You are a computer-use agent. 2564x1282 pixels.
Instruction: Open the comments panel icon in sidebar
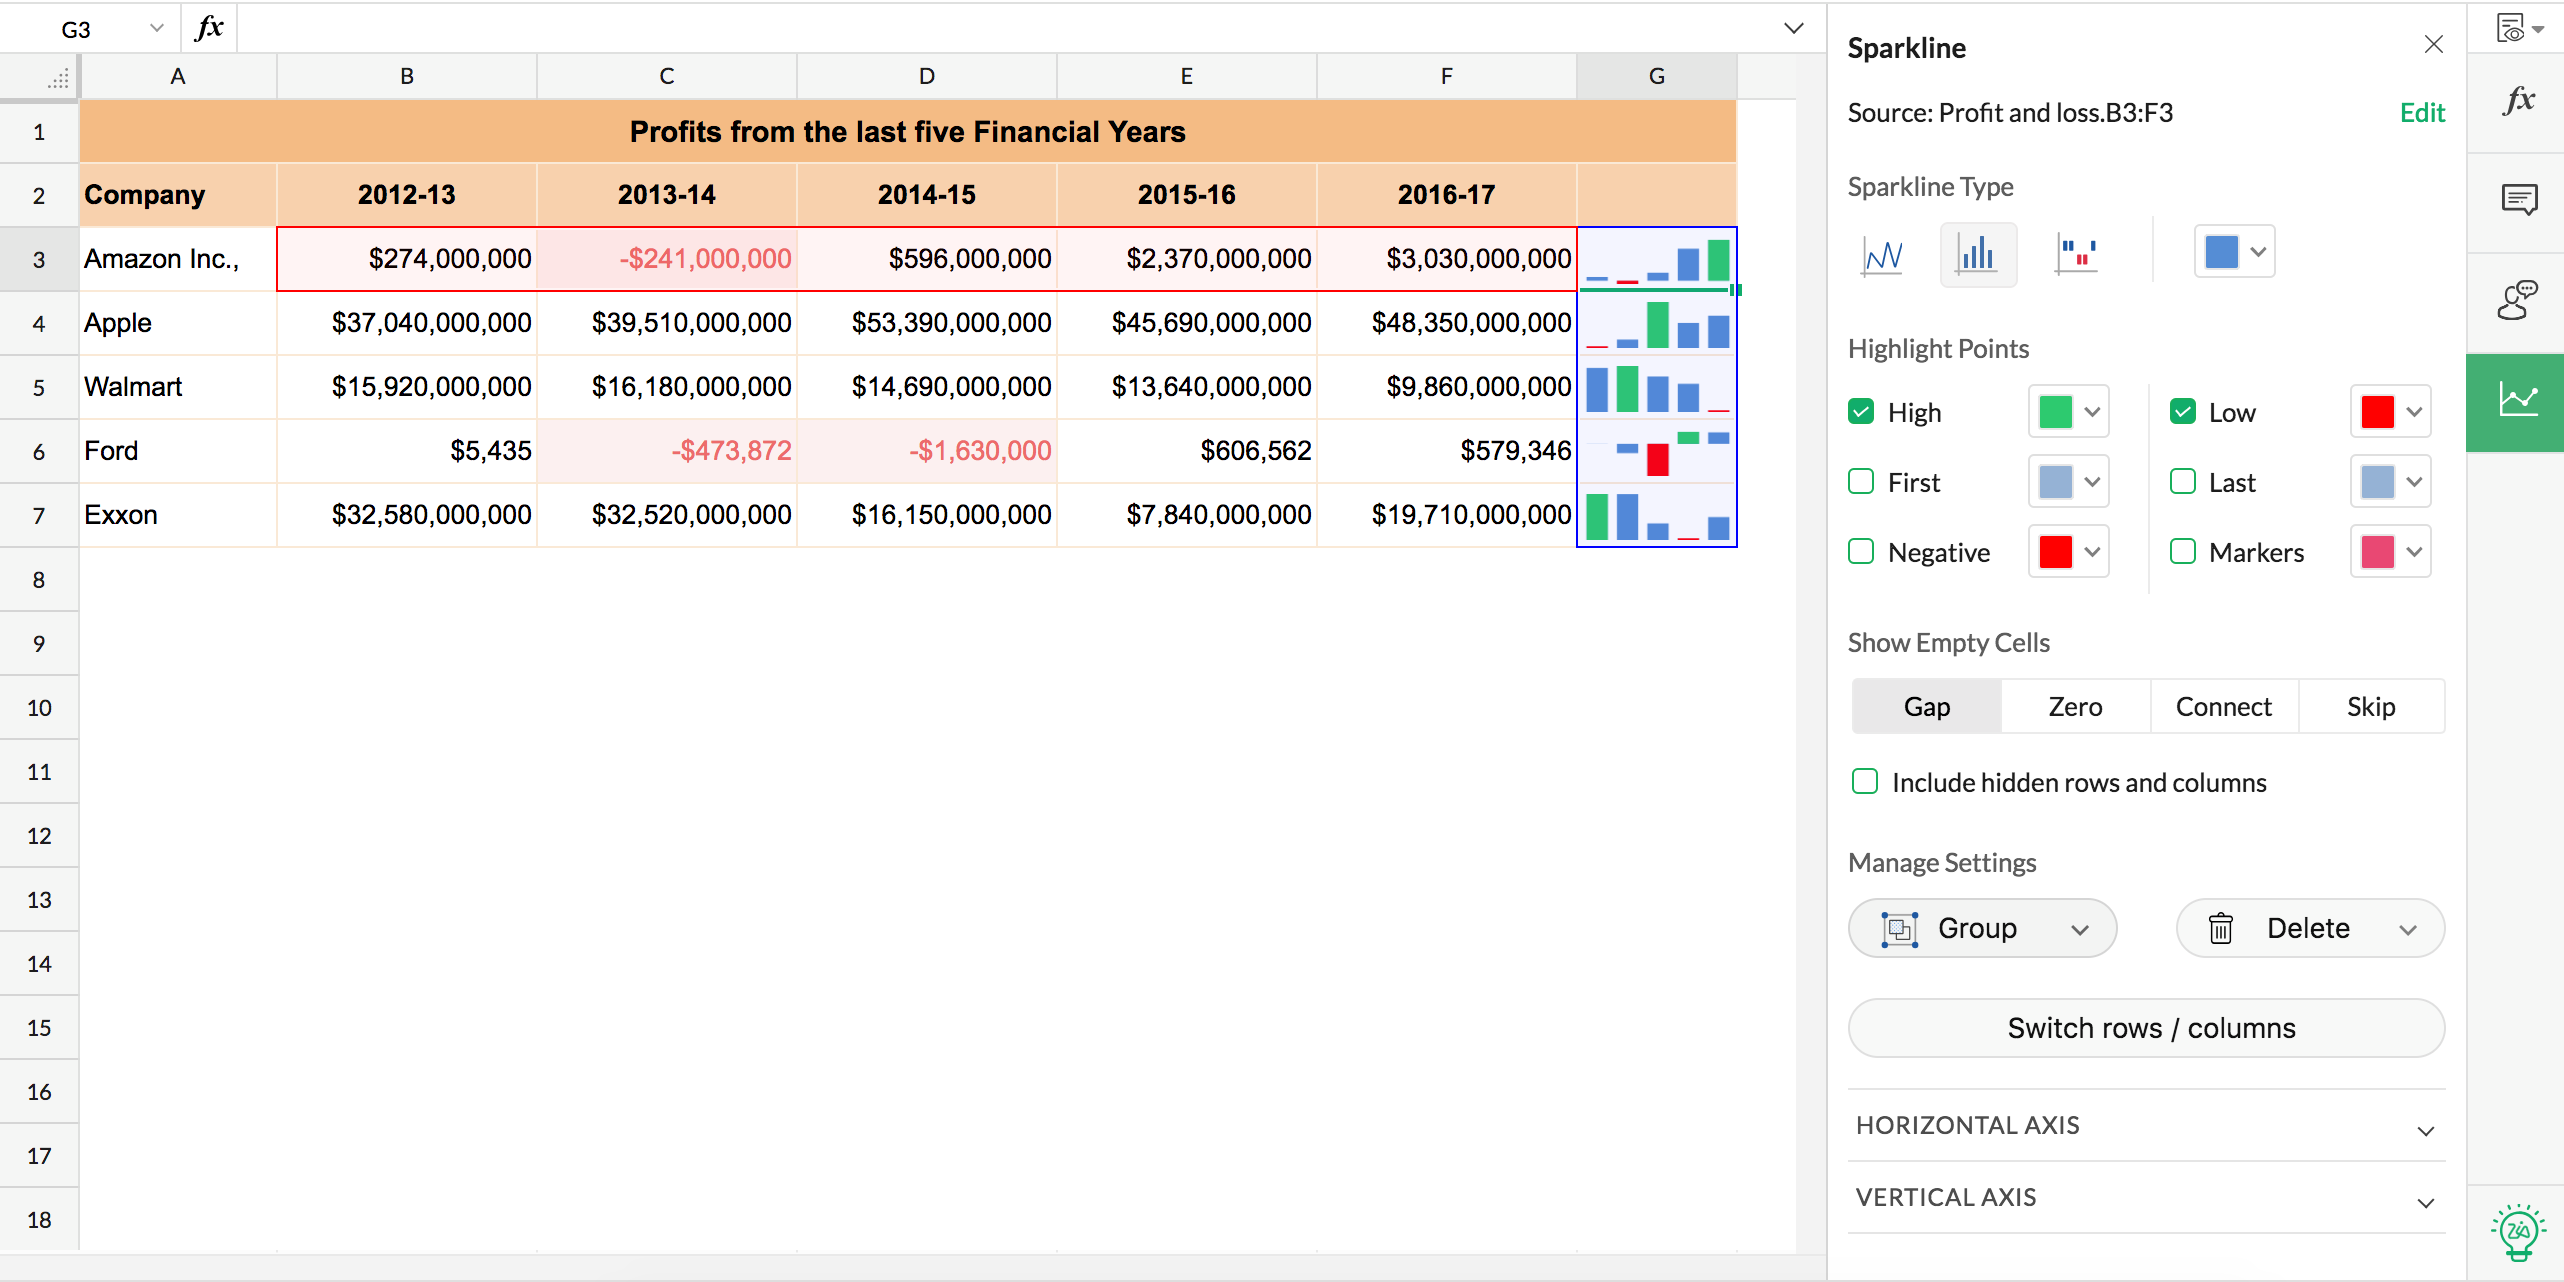pos(2518,201)
